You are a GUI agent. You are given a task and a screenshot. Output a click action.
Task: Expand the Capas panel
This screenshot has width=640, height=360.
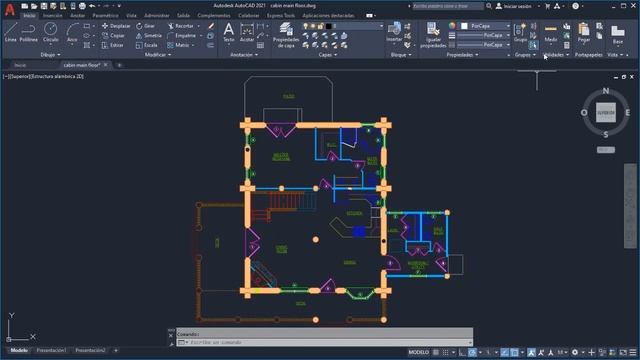(x=328, y=55)
